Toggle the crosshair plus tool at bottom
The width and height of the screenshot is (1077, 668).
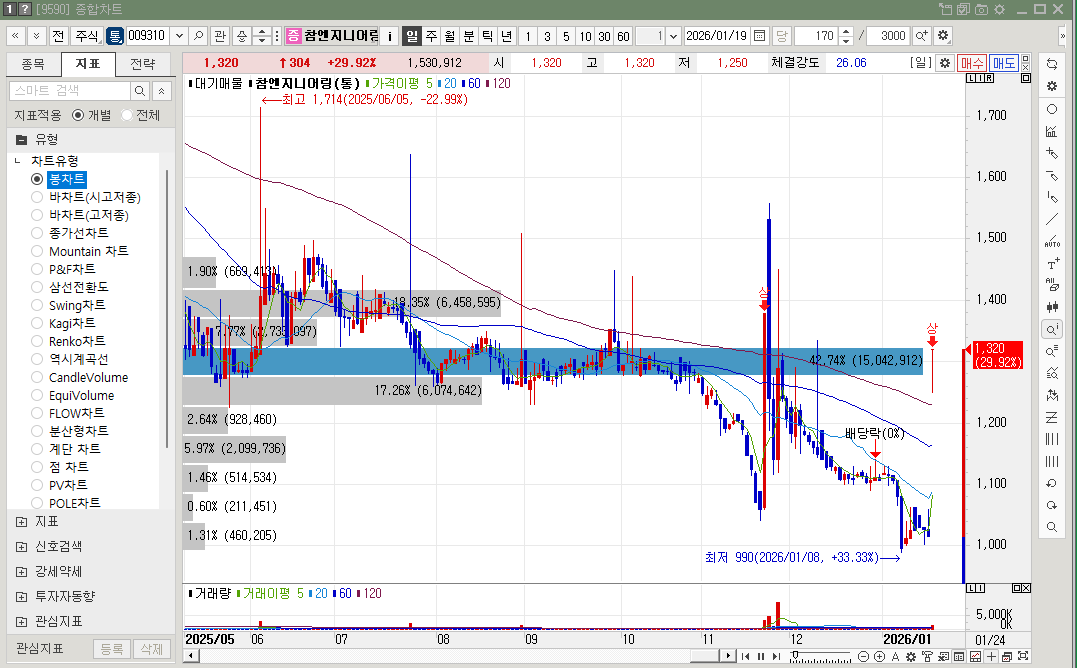(x=991, y=656)
